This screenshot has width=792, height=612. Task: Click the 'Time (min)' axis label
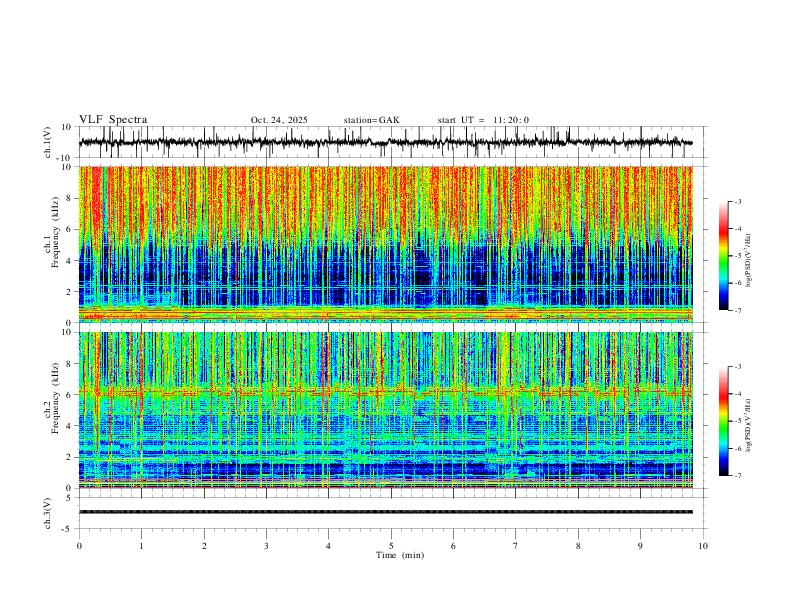pyautogui.click(x=400, y=555)
